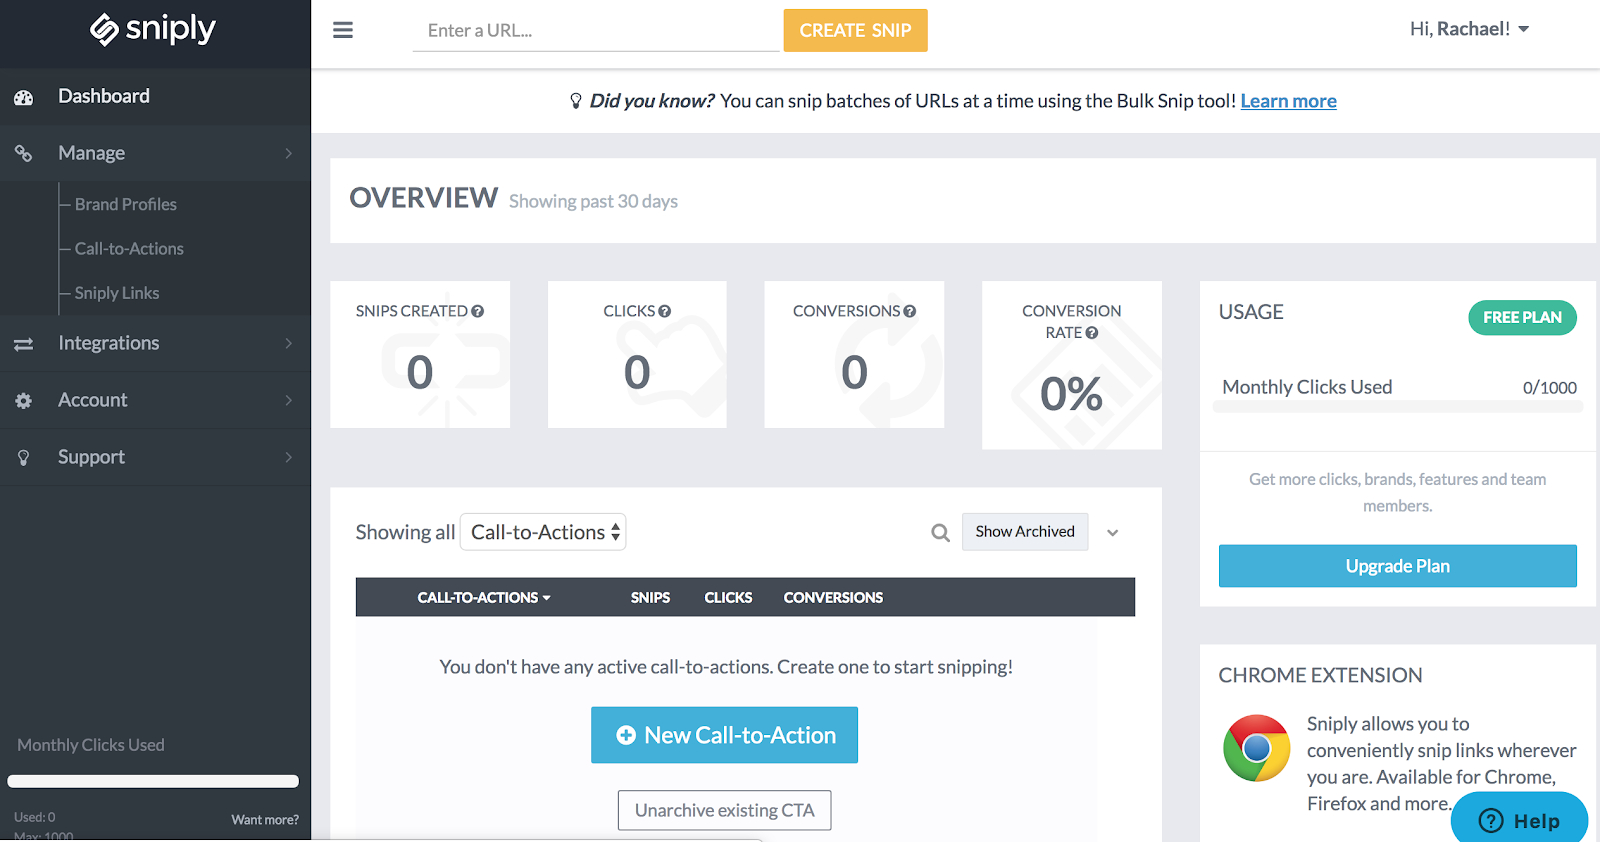Open the chevron next to Show Archived
Viewport: 1600px width, 842px height.
[x=1112, y=533]
